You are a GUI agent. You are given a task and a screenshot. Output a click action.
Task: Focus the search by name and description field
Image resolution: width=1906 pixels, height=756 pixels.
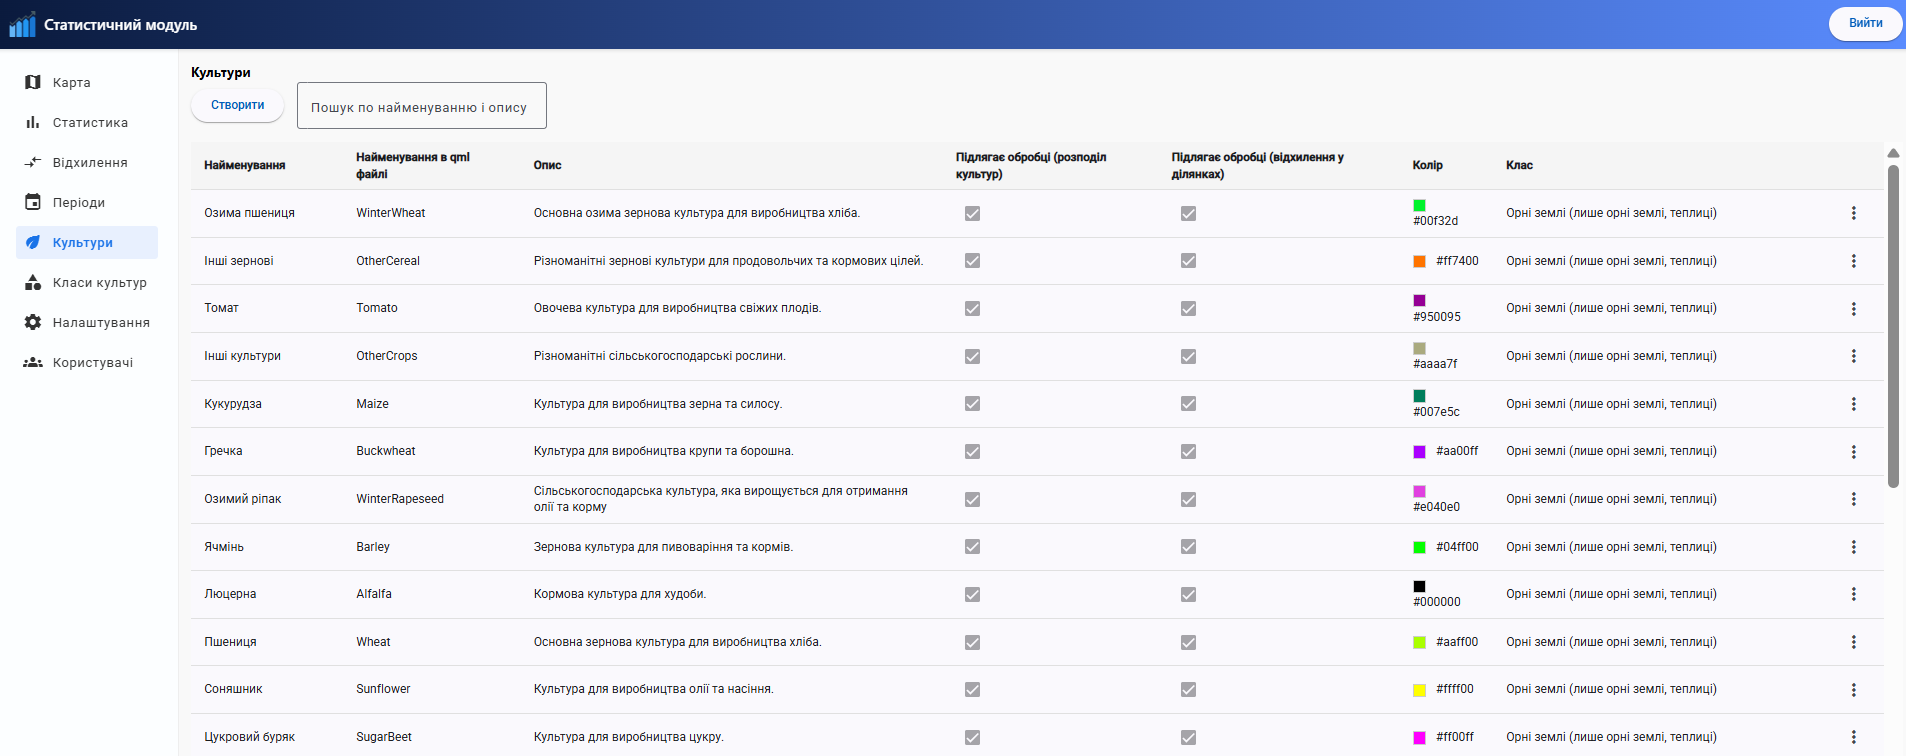click(x=421, y=106)
